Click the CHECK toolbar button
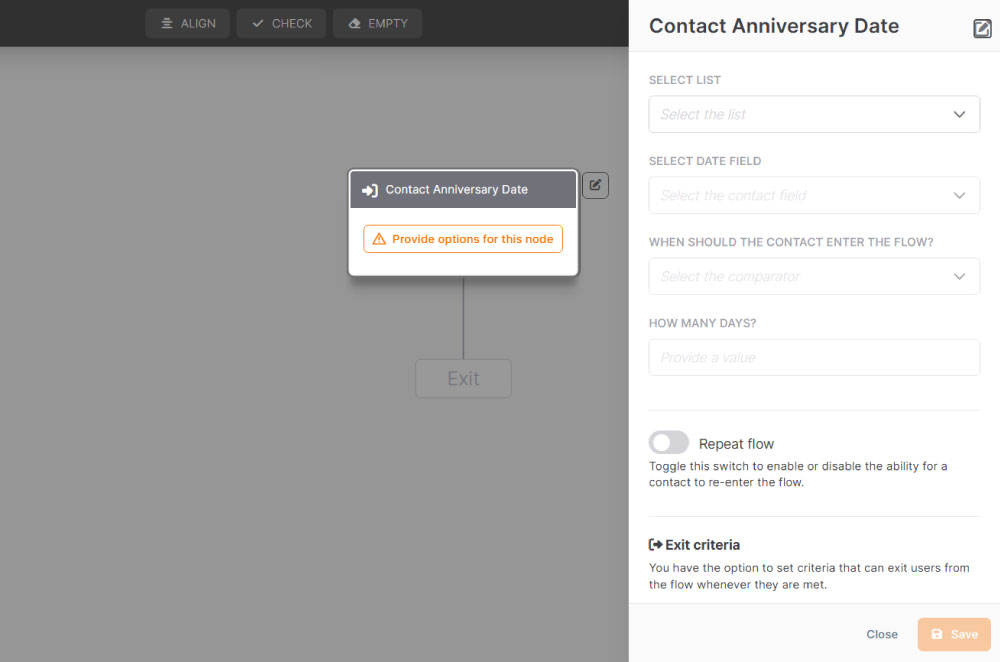 [281, 24]
